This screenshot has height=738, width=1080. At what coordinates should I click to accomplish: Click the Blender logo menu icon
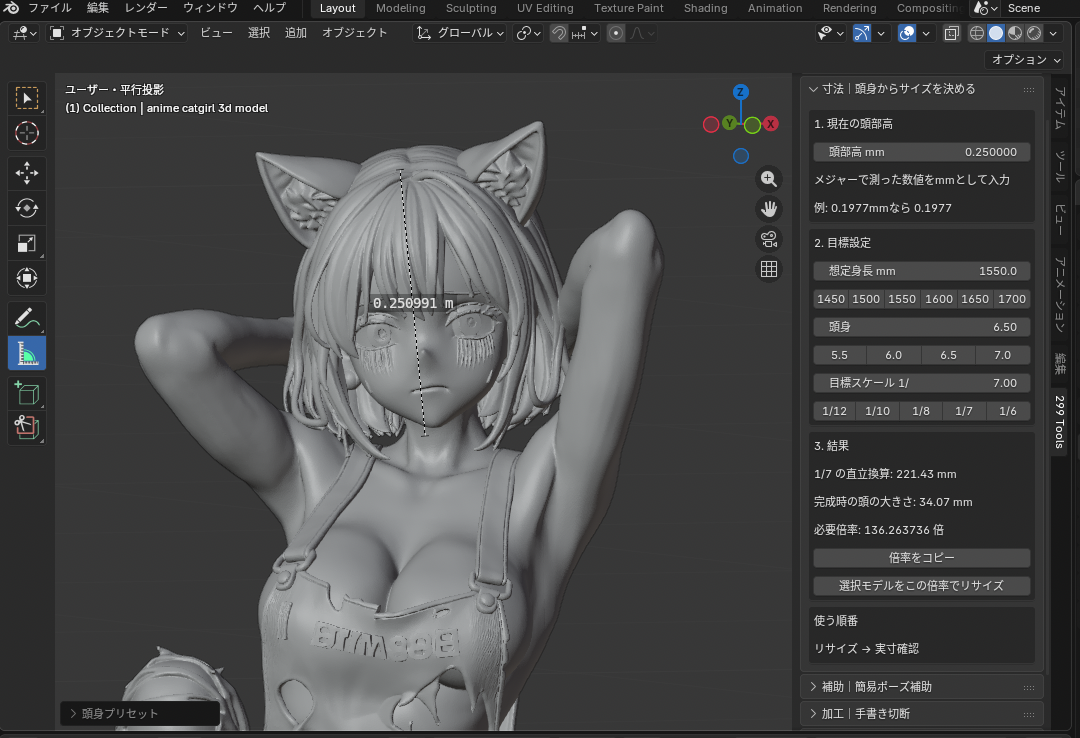coord(12,8)
